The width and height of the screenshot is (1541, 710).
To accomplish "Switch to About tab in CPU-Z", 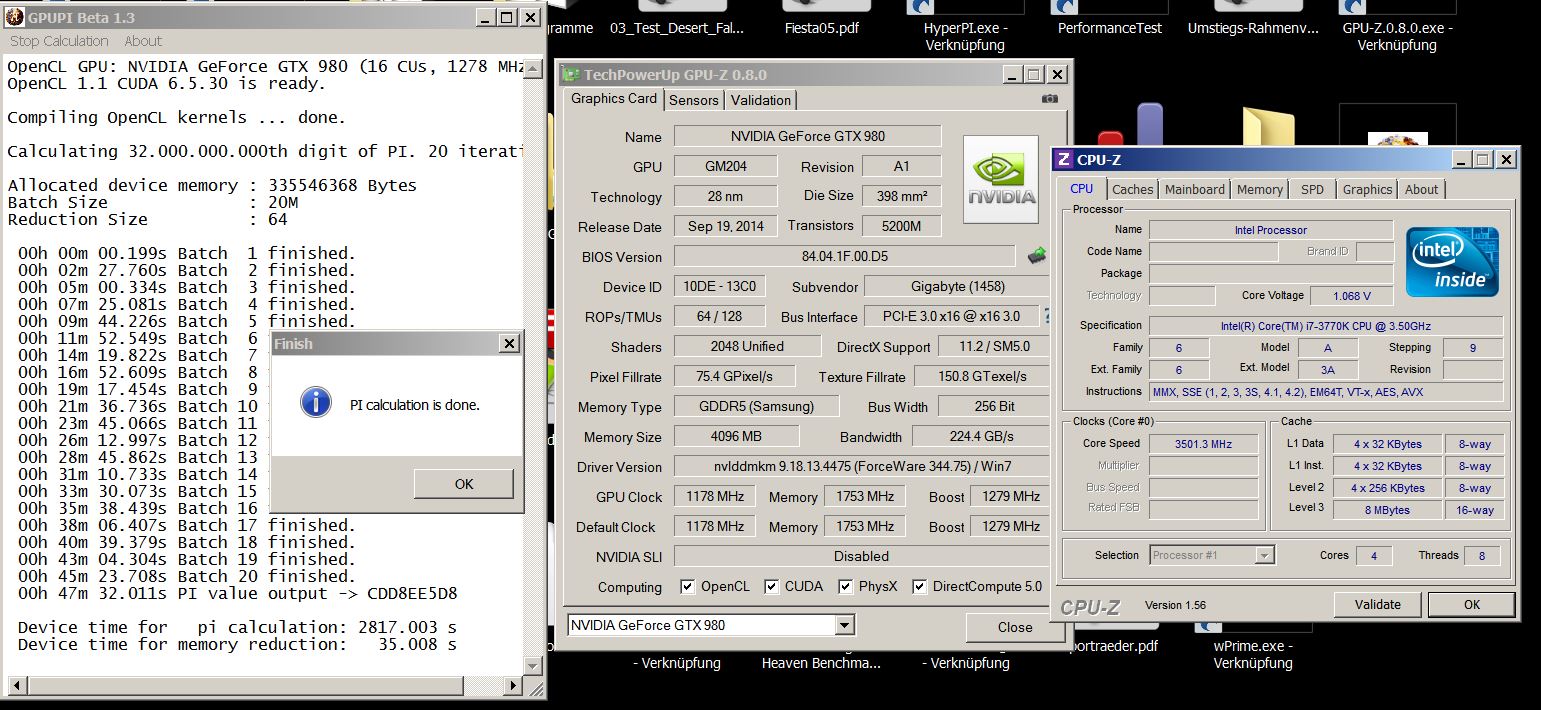I will [x=1421, y=189].
